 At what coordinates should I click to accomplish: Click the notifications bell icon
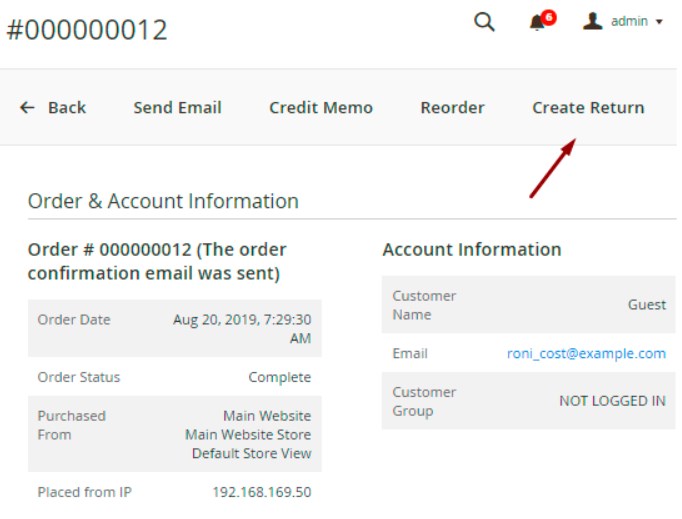(537, 23)
